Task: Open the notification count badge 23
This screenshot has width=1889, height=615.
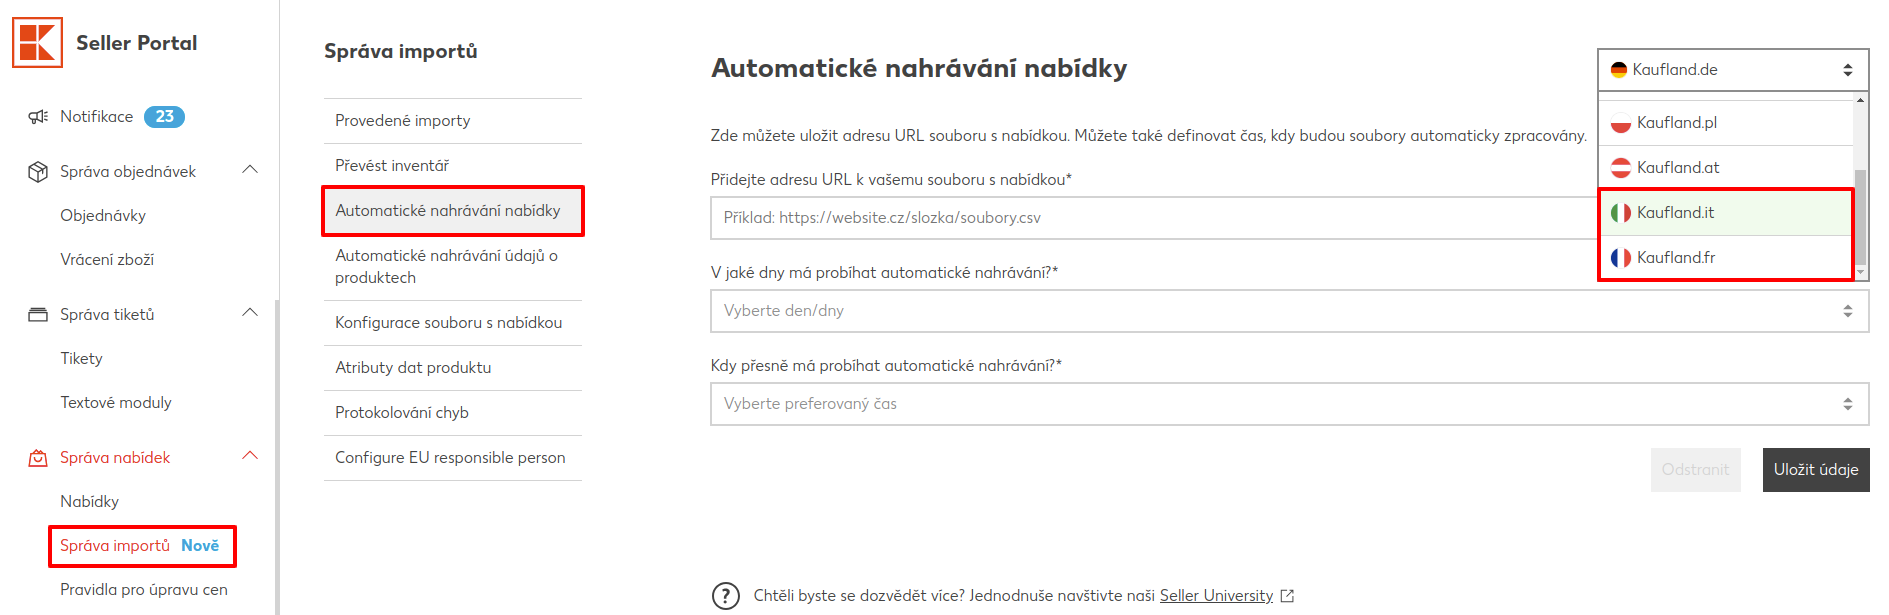Action: 164,117
